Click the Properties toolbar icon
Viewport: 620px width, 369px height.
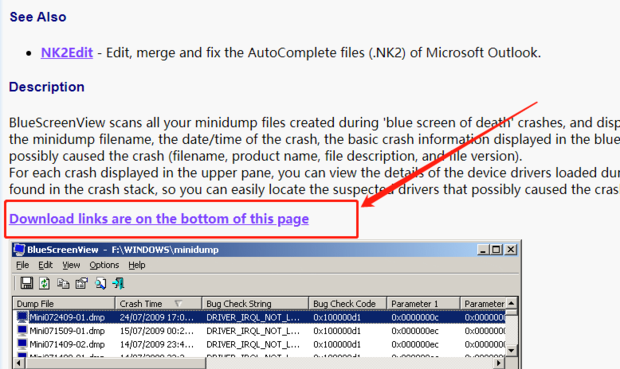coord(81,283)
